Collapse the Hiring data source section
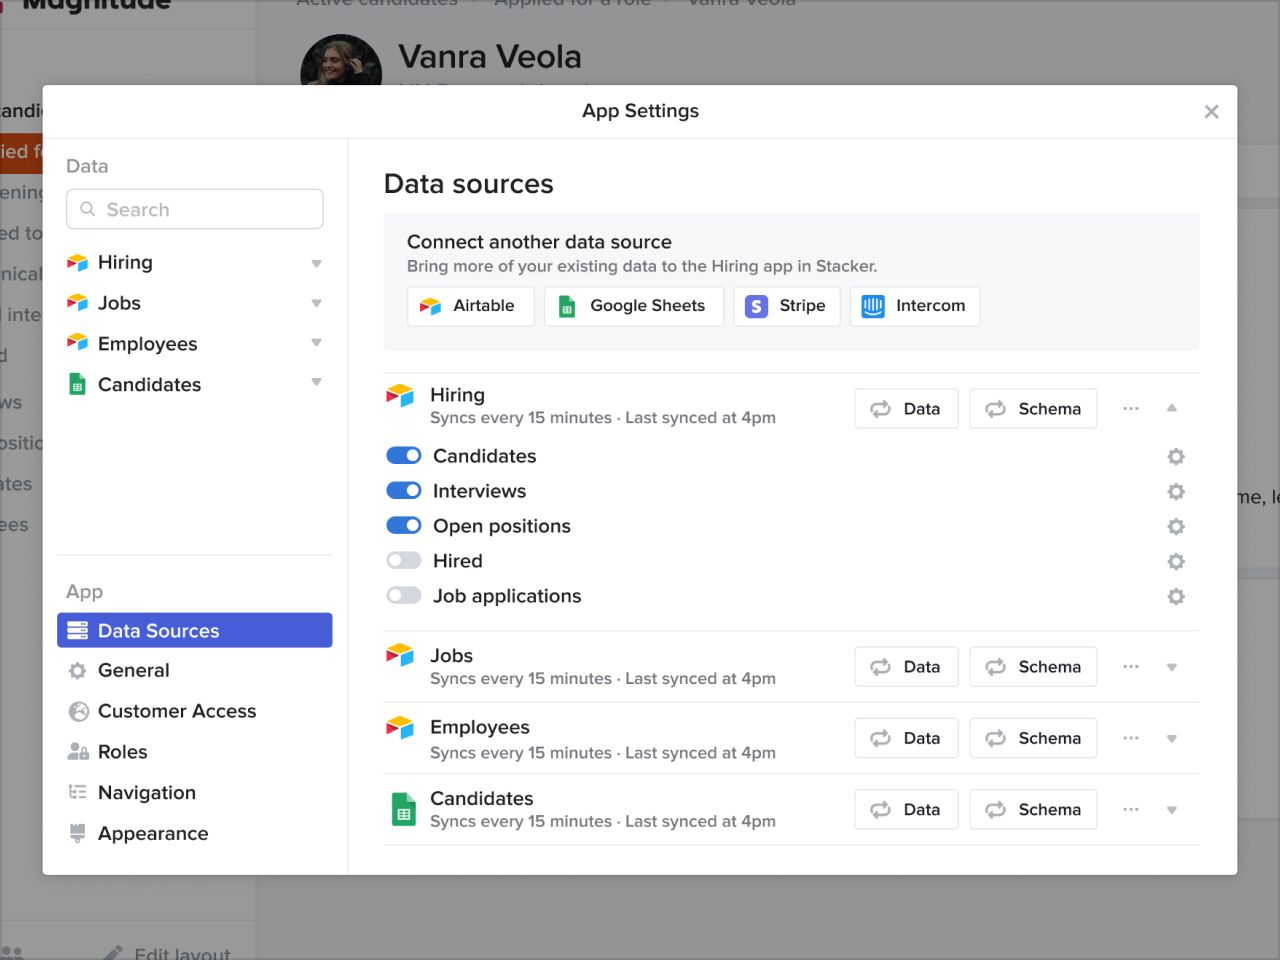The image size is (1280, 960). pos(1172,408)
